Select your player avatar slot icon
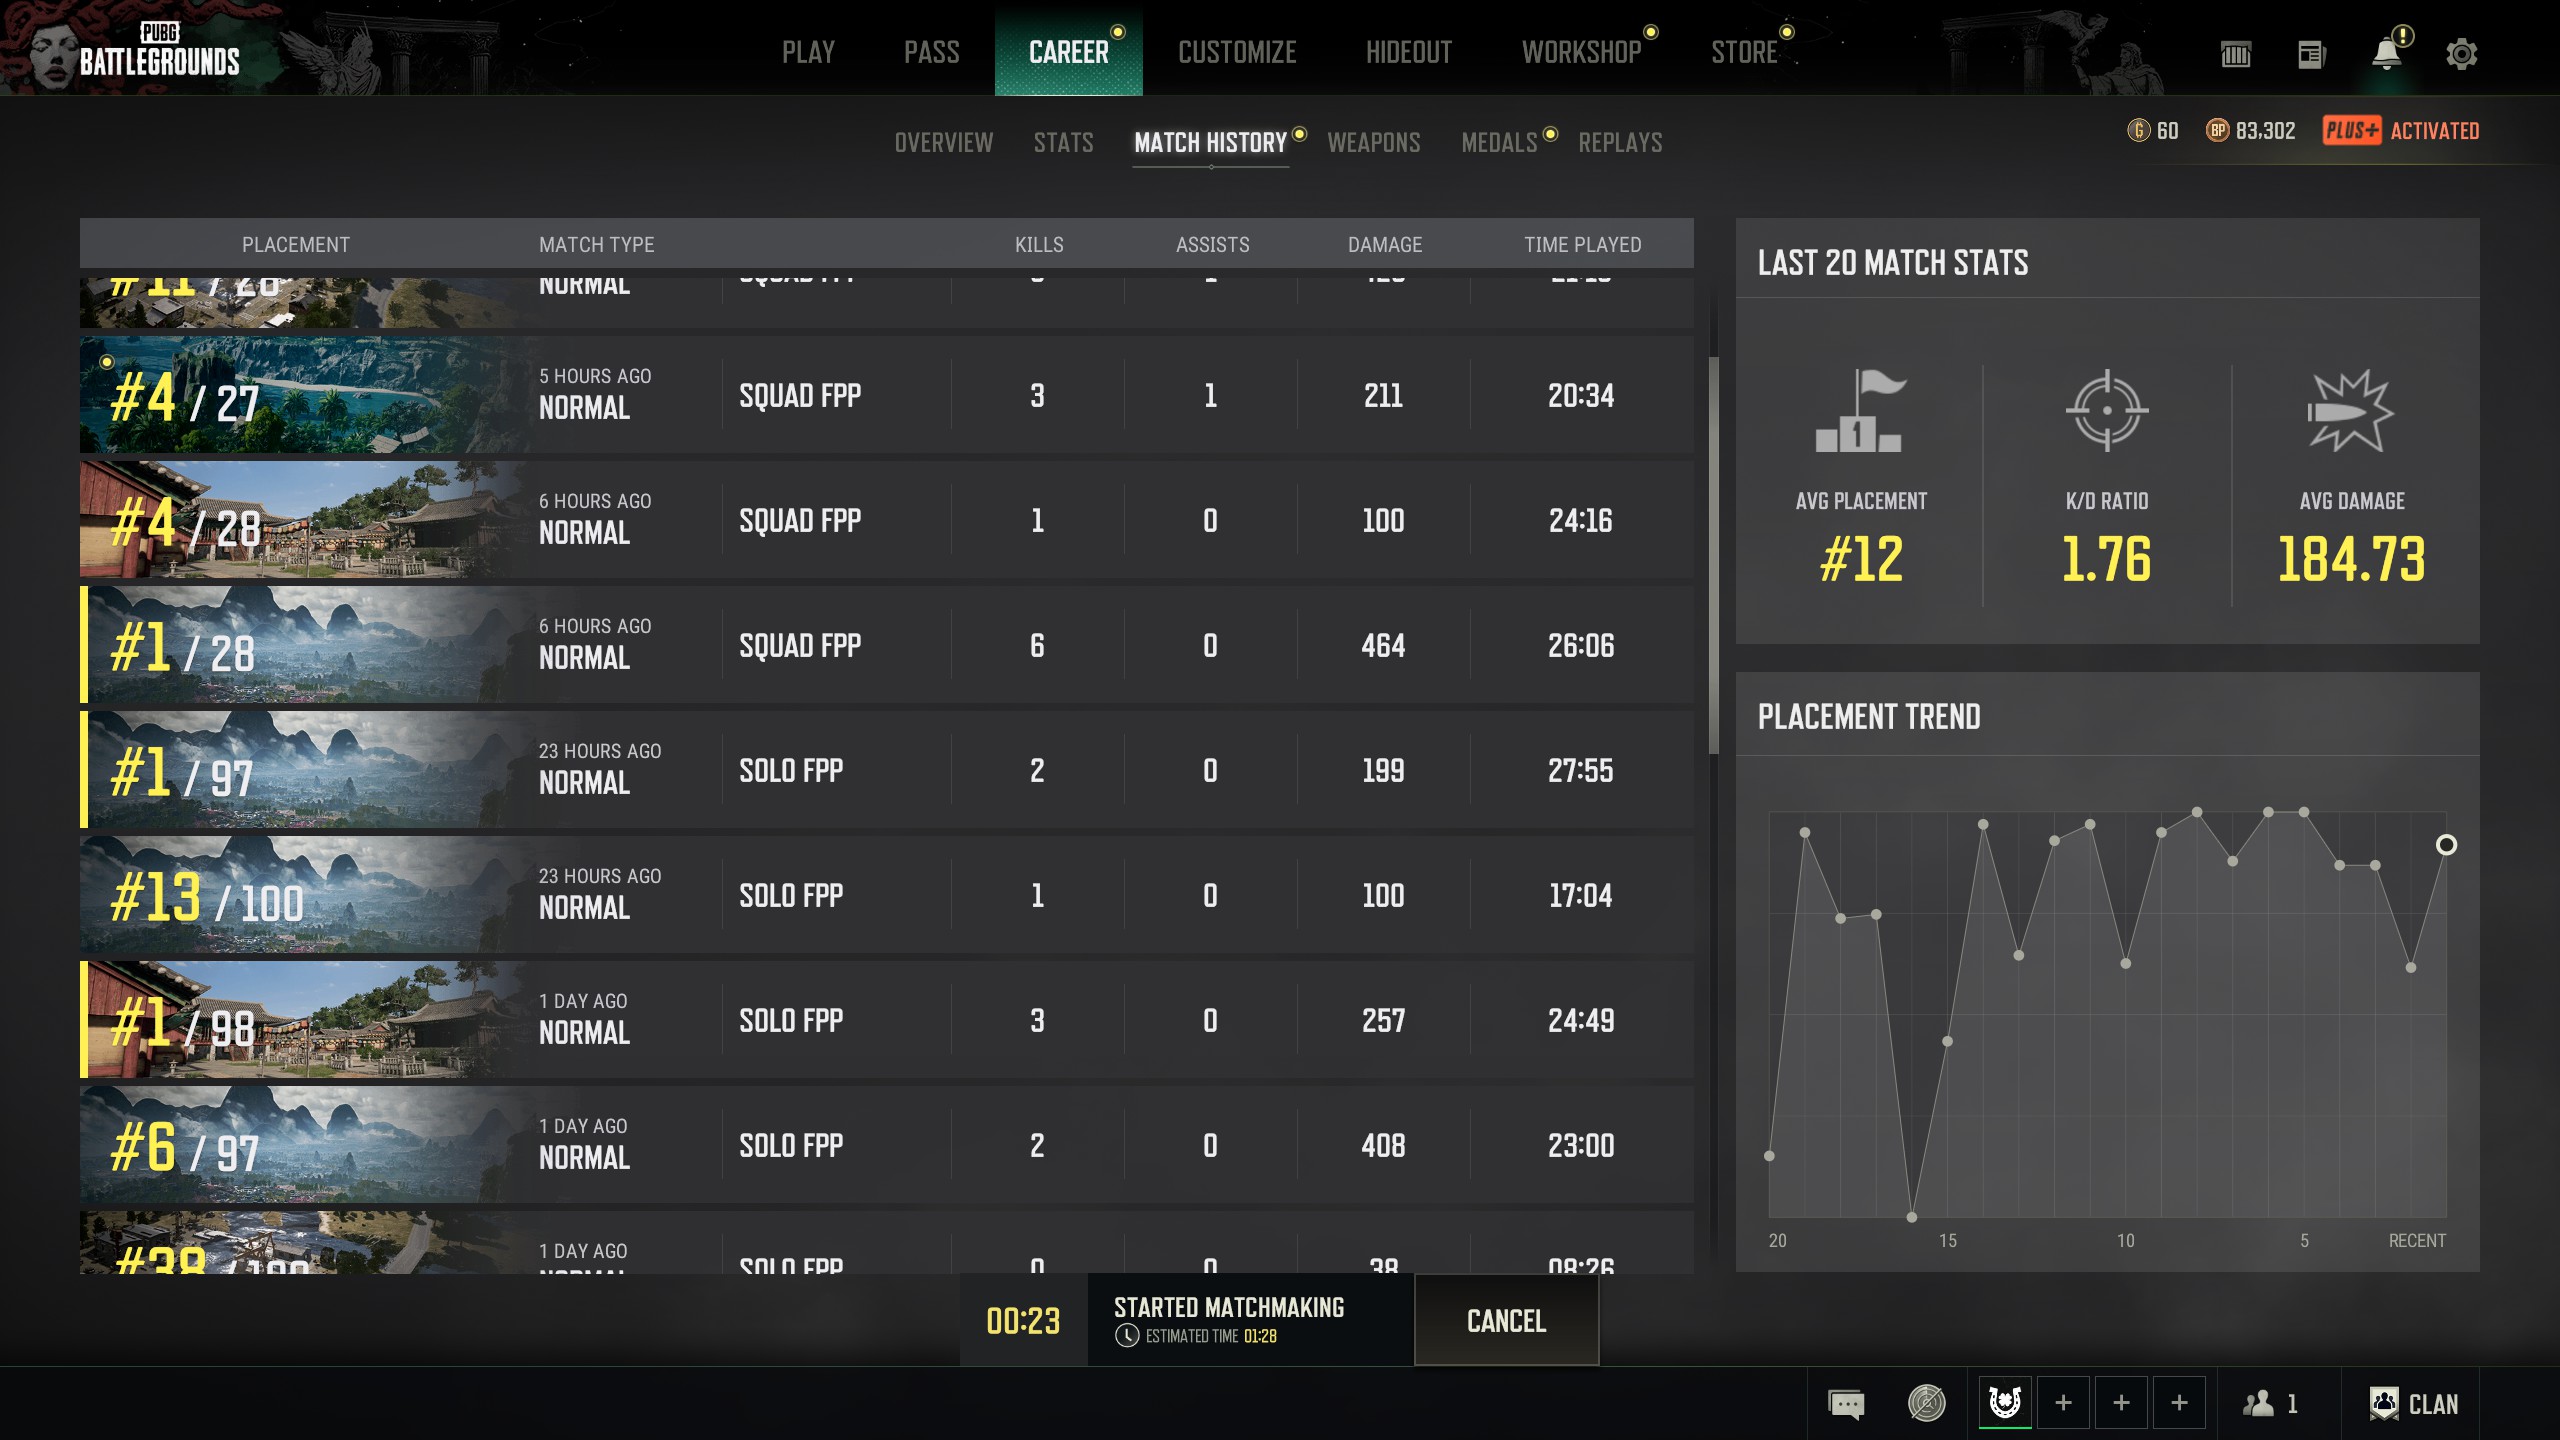 (2004, 1403)
